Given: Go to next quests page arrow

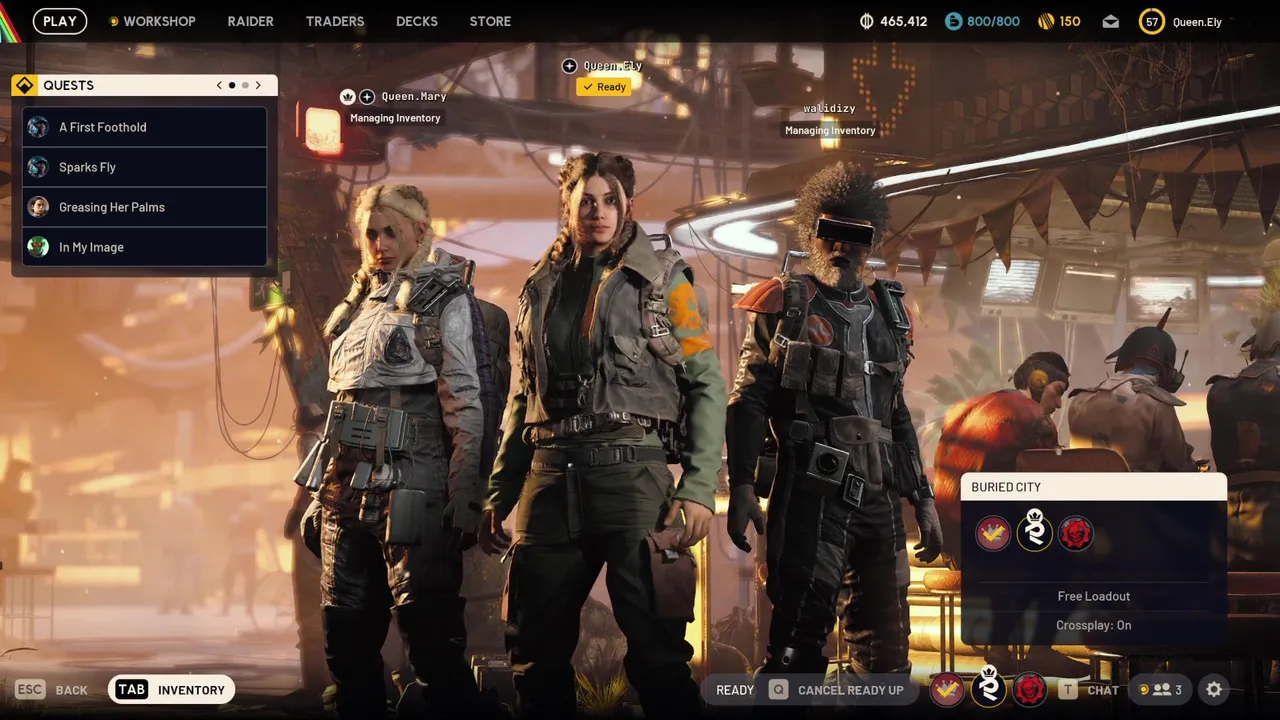Looking at the screenshot, I should coord(258,85).
